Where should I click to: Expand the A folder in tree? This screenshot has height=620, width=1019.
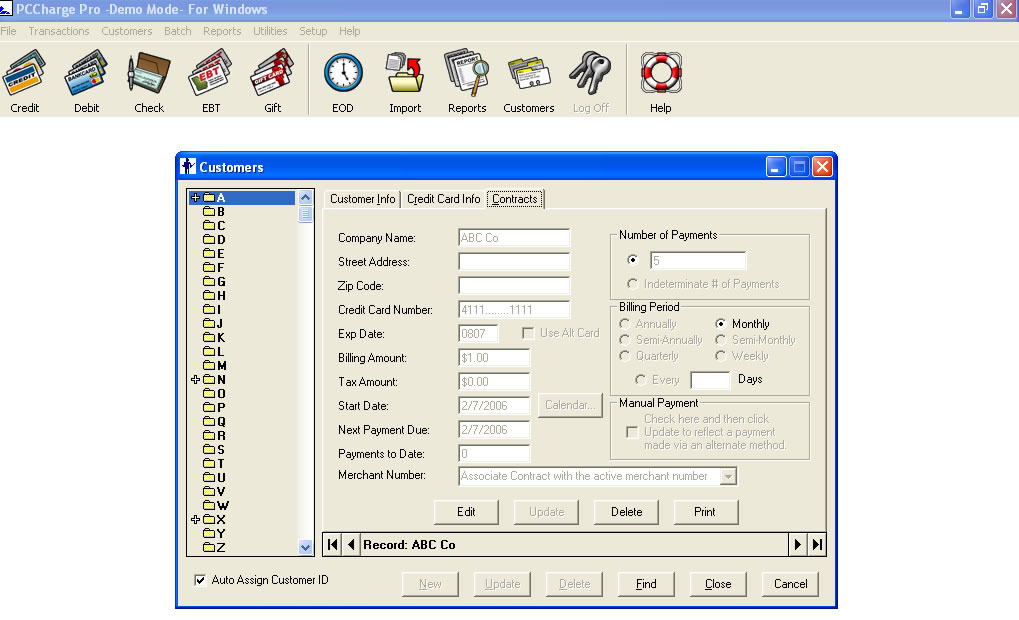coord(195,198)
